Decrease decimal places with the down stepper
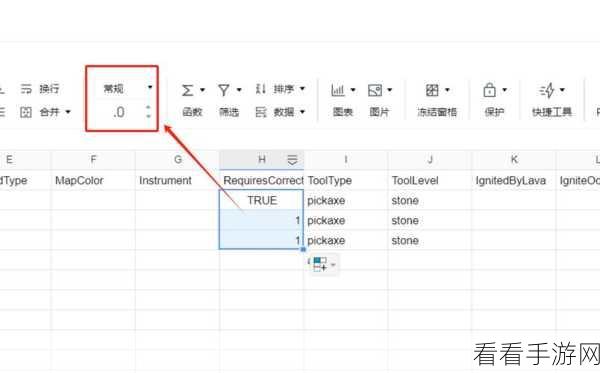Viewport: 600px width, 373px height. 148,116
